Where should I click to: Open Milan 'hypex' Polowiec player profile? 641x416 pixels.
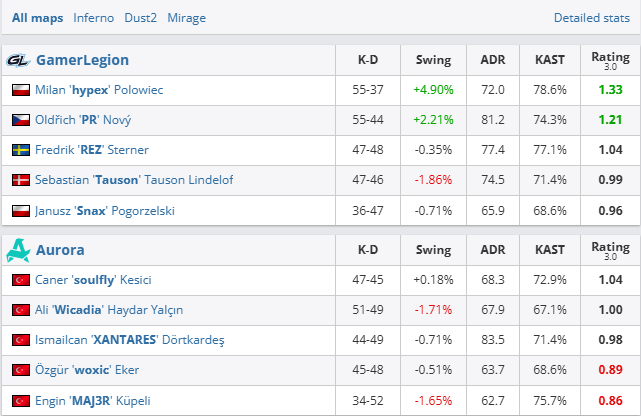click(99, 90)
